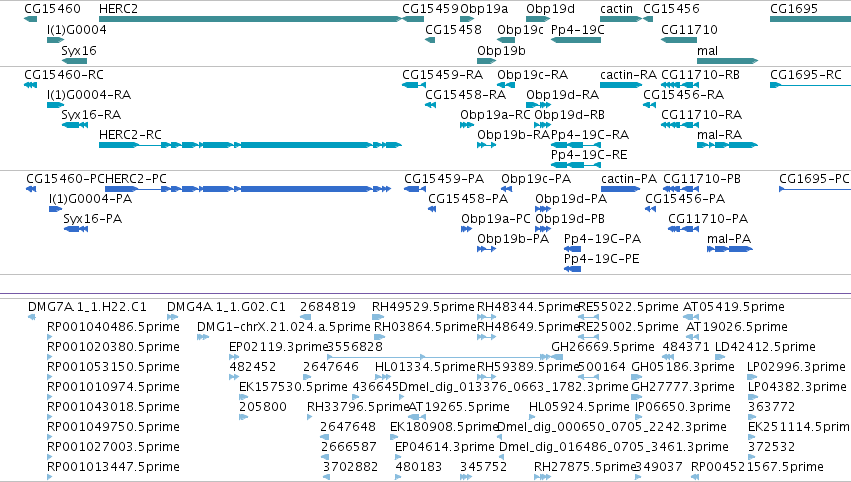Click the DMG4A.1_1.G02.C1 EST entry

click(x=226, y=307)
